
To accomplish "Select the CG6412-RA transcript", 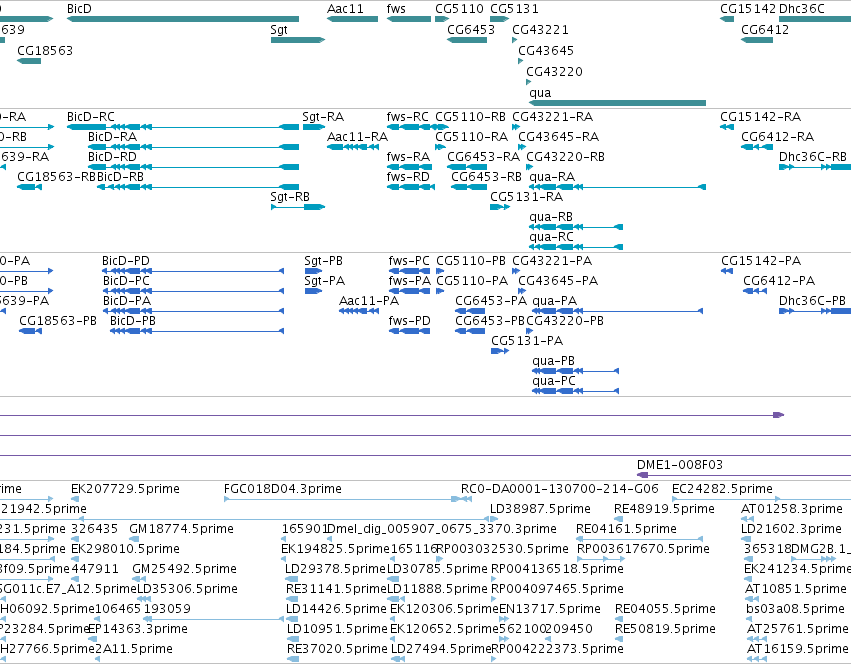I will (757, 147).
